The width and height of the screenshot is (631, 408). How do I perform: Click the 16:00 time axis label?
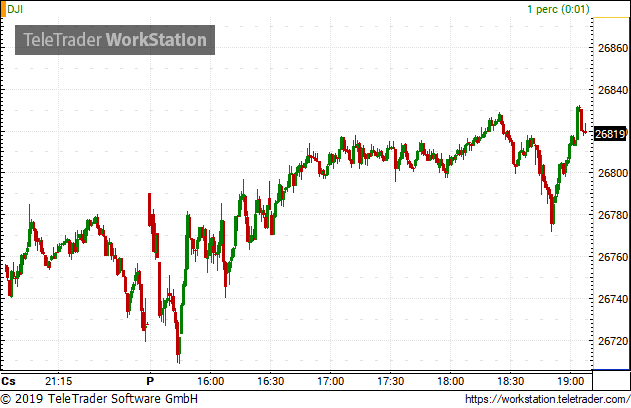[x=210, y=381]
